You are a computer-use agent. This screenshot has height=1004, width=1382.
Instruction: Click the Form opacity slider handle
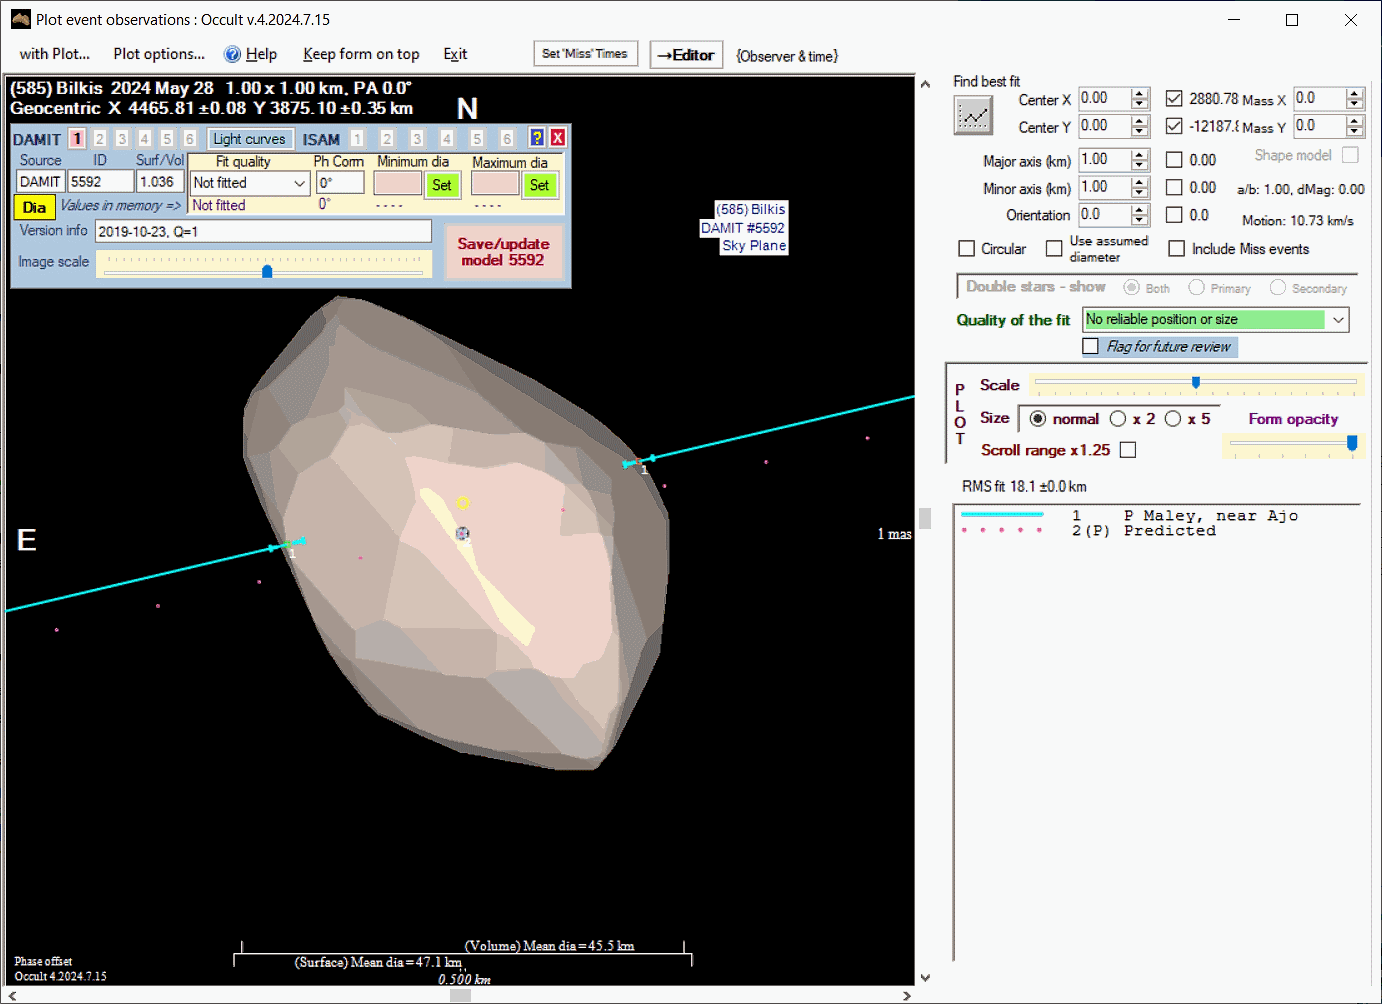(x=1352, y=443)
